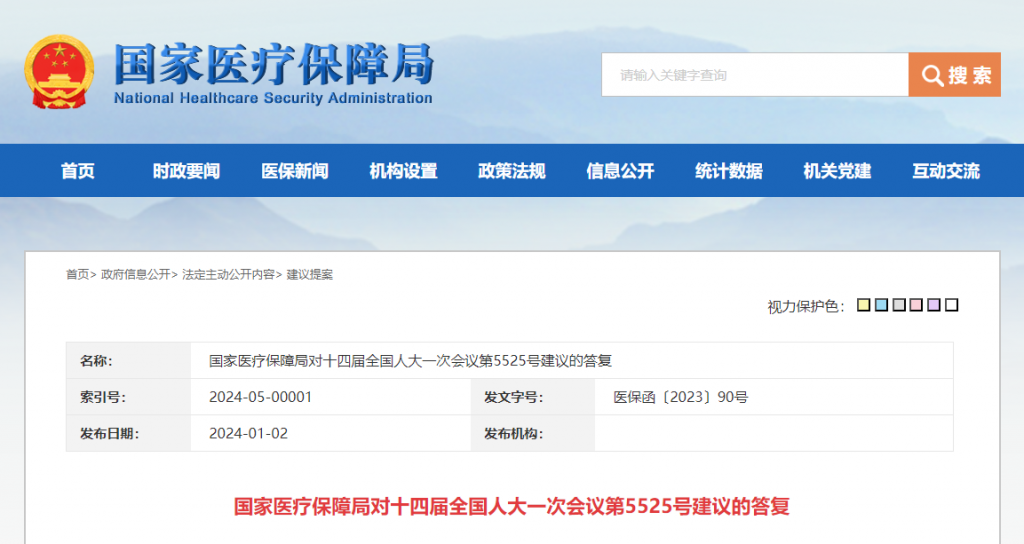Open the 互动交流 menu item

[946, 171]
